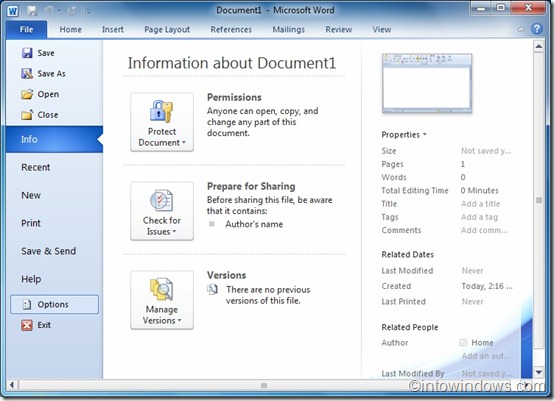Click the vertical scrollbar thumb
Screen dimensions: 555x401
[x=539, y=200]
